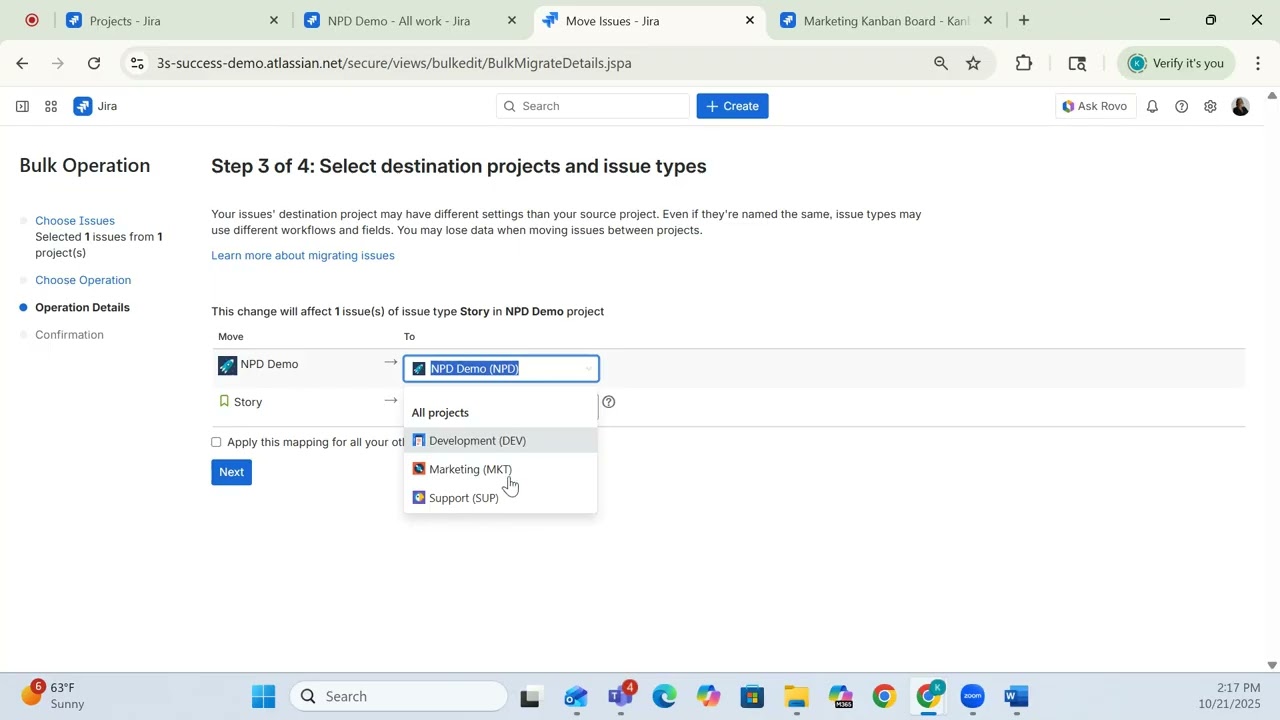Click the All projects list heading
Image resolution: width=1280 pixels, height=720 pixels.
(440, 413)
